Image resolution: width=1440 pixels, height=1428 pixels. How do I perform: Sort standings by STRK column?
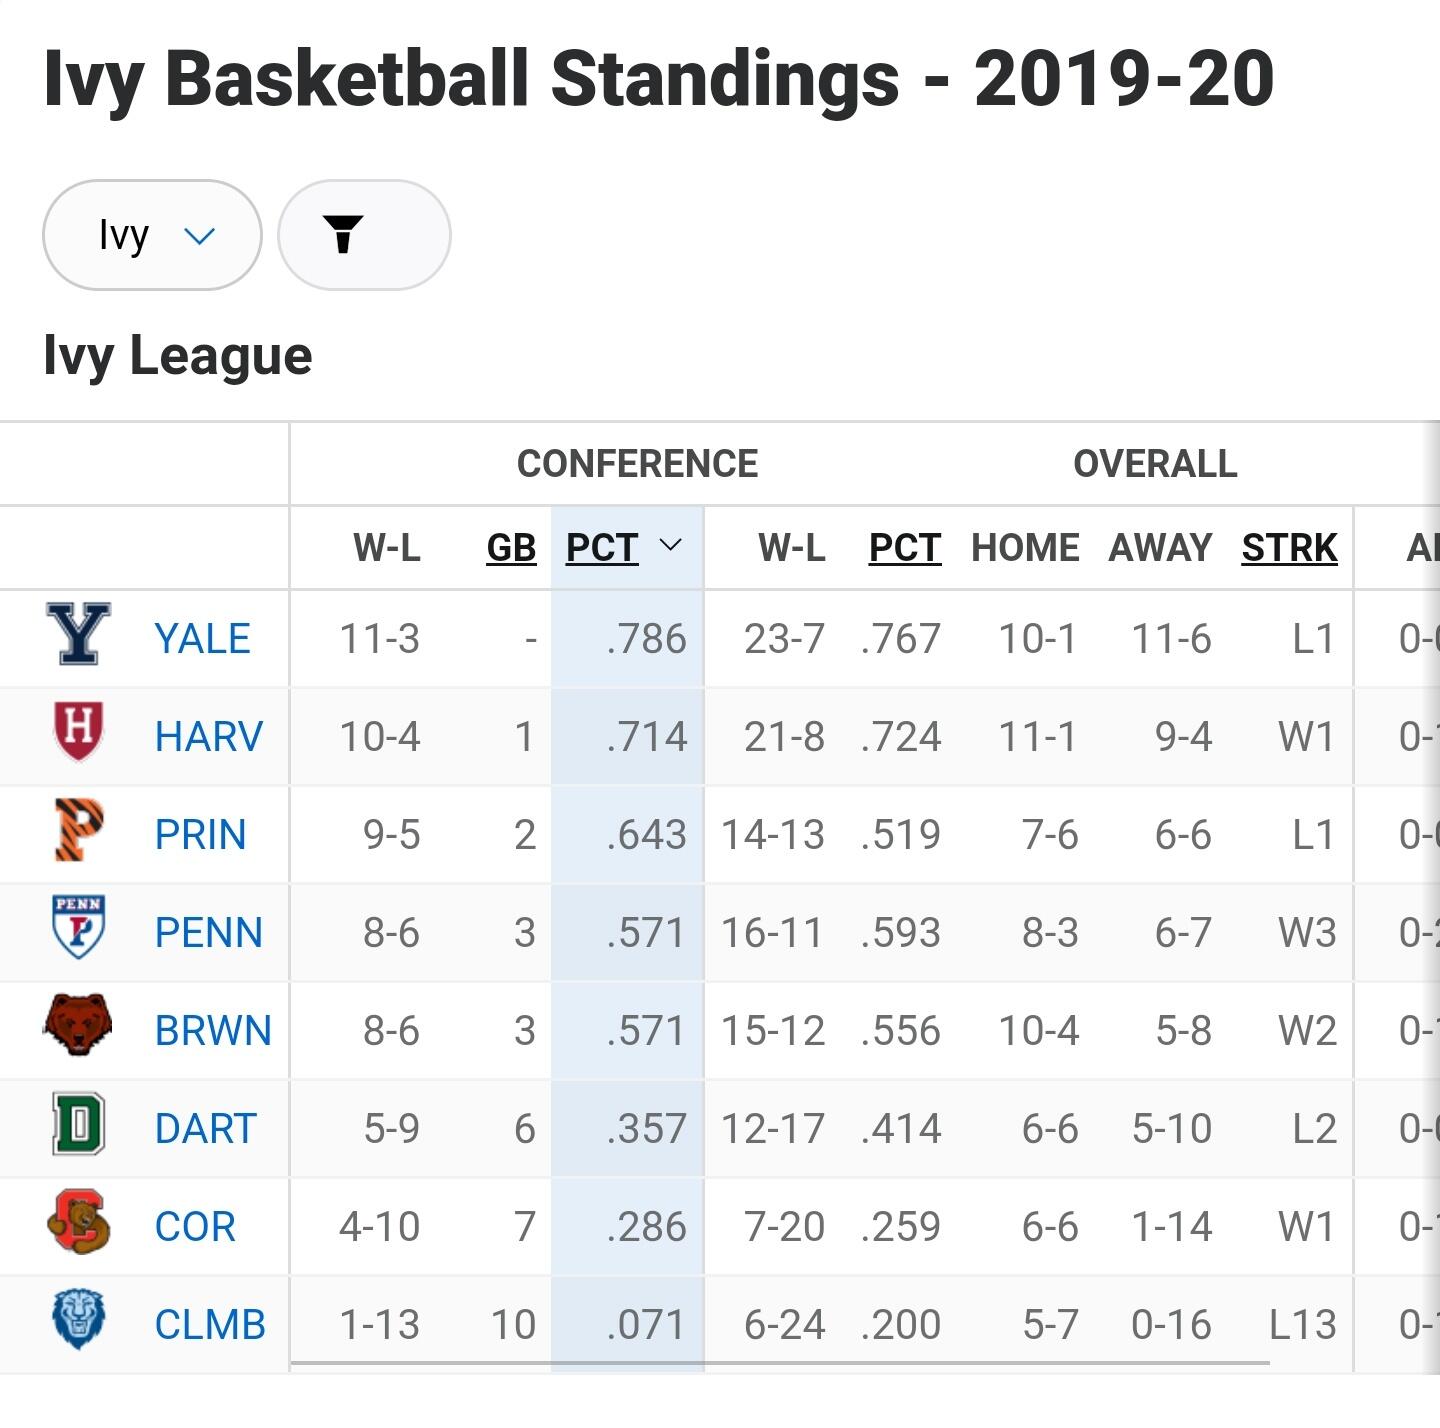coord(1289,548)
